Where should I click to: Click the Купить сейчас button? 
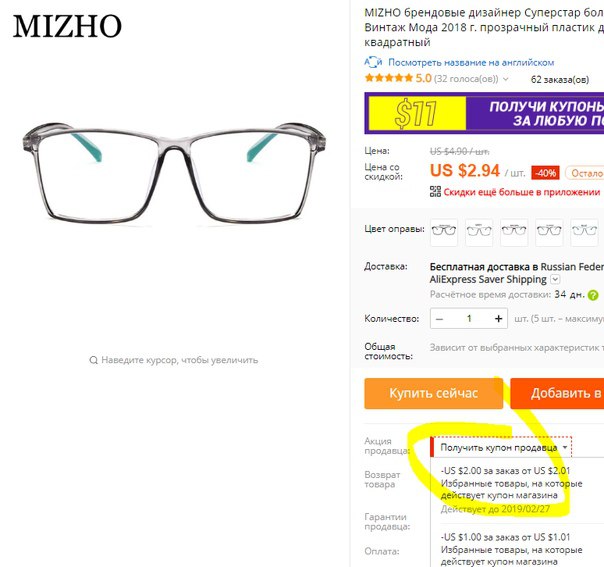click(434, 393)
